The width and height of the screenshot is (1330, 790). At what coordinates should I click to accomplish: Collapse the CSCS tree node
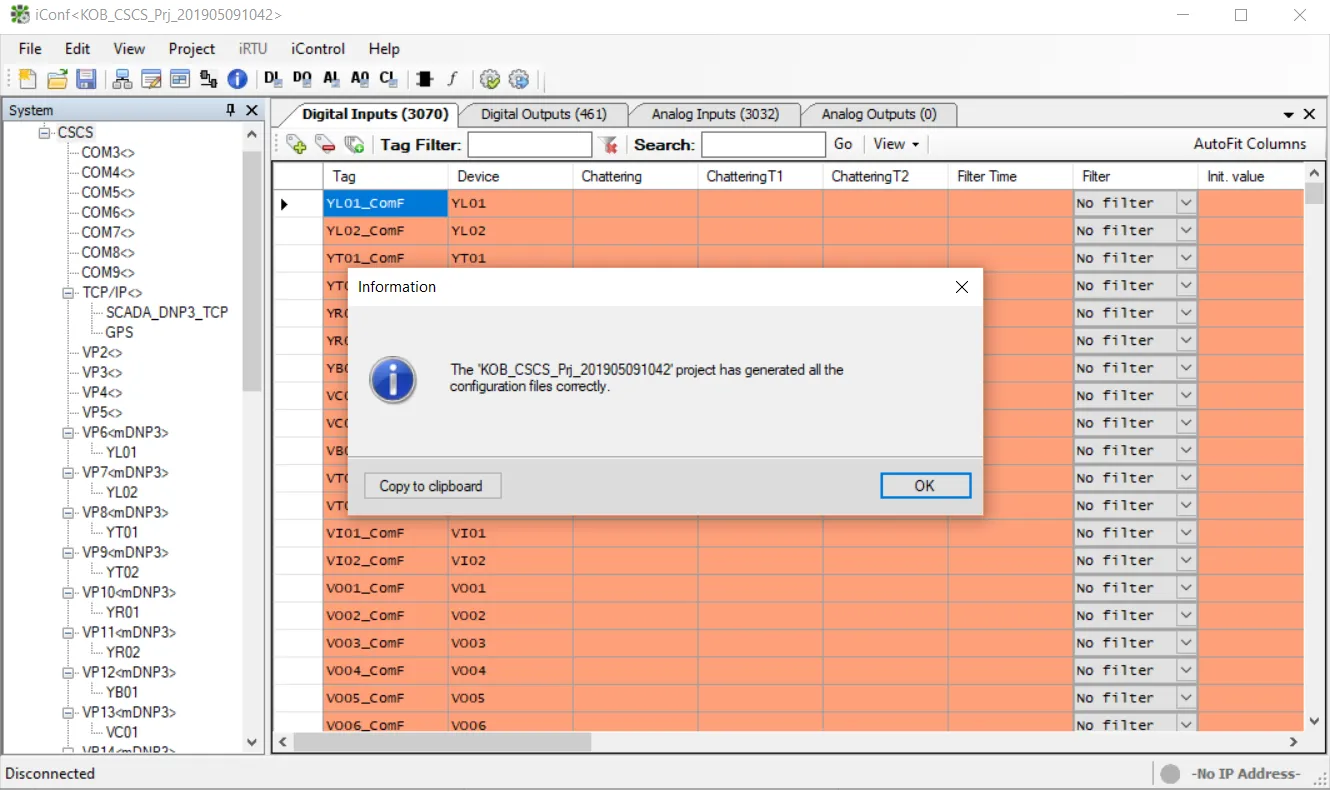pos(44,132)
